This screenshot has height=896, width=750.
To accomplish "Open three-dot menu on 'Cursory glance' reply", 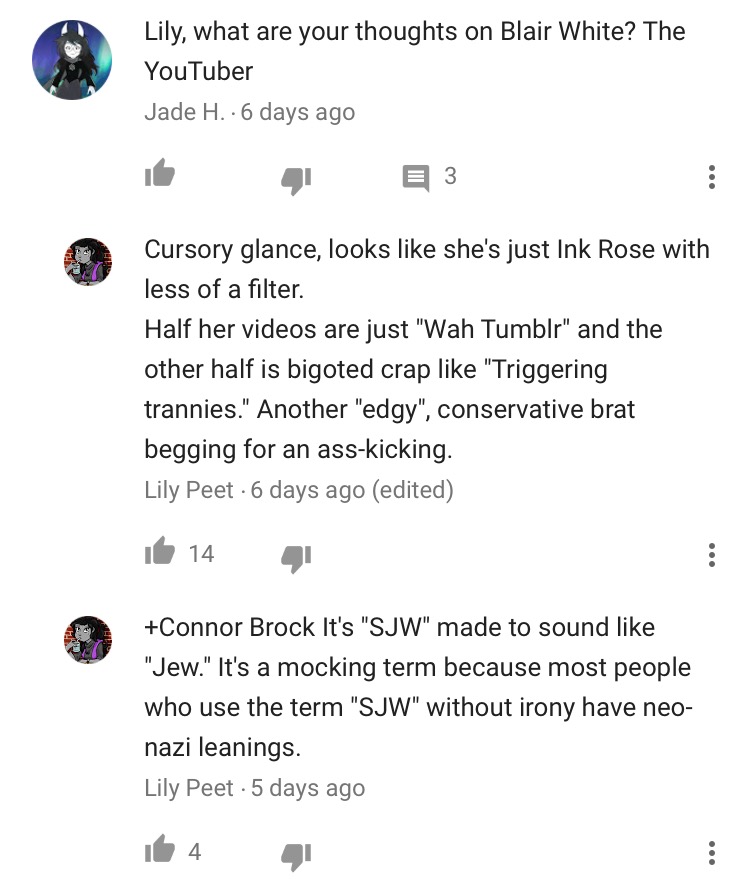I will pos(711,555).
